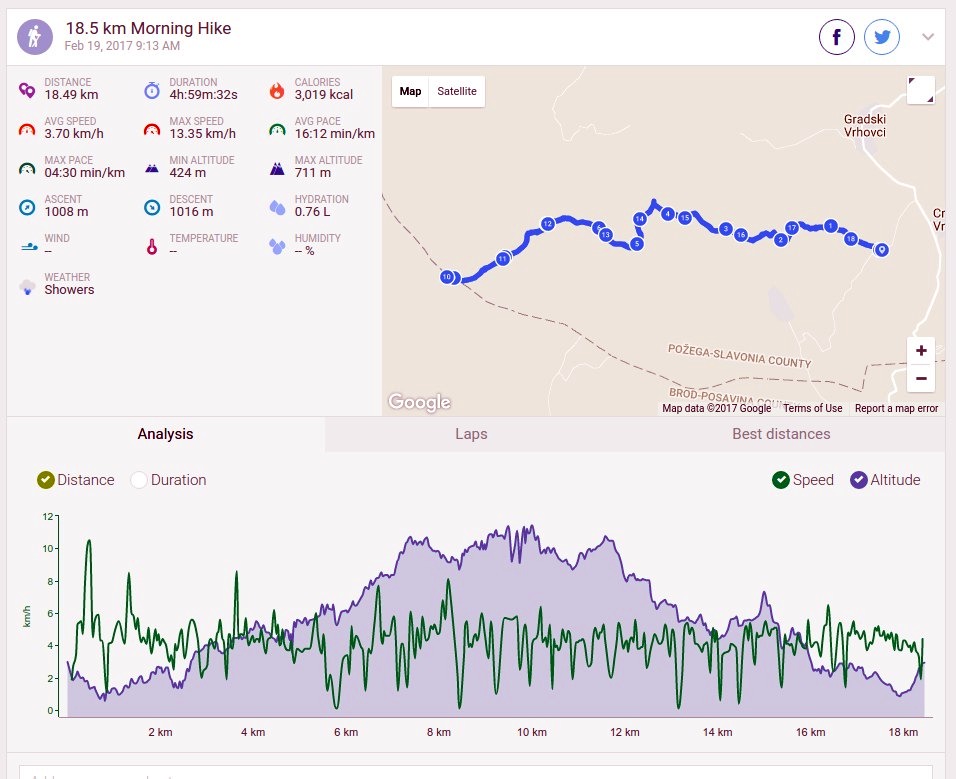Switch map to Satellite view

coord(457,91)
